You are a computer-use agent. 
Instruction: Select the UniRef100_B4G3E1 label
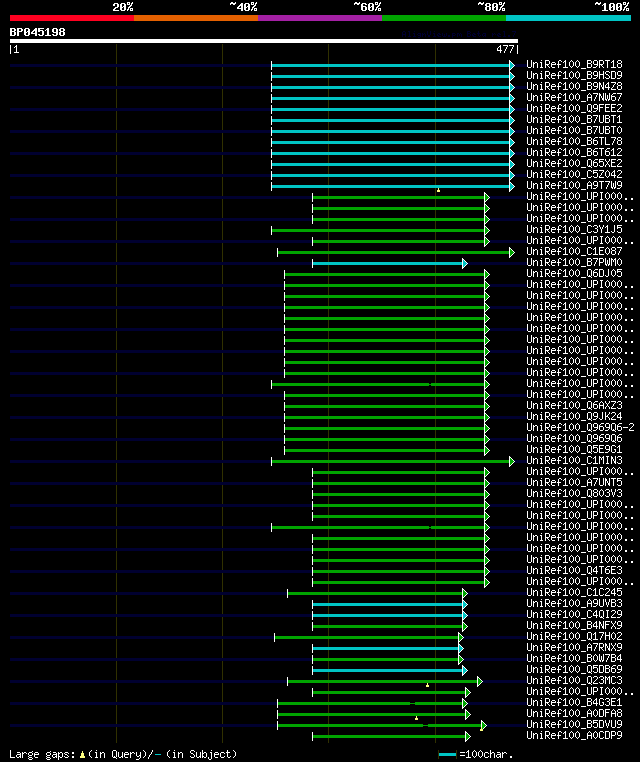tap(574, 702)
